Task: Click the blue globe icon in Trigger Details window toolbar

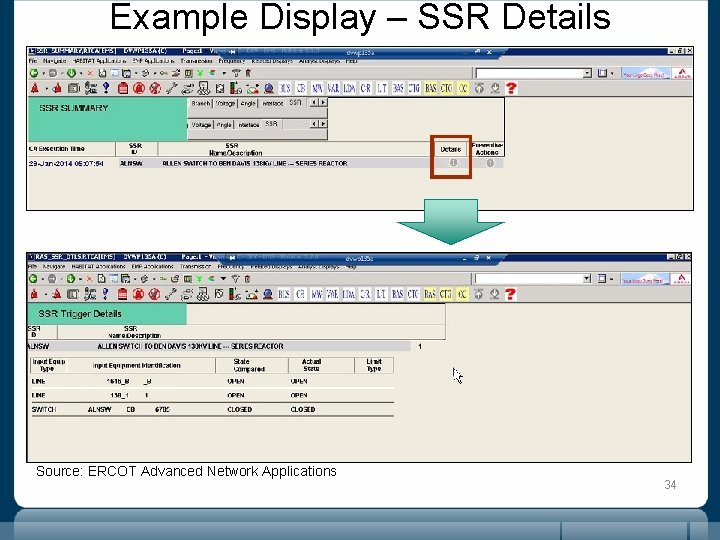Action: pyautogui.click(x=268, y=294)
